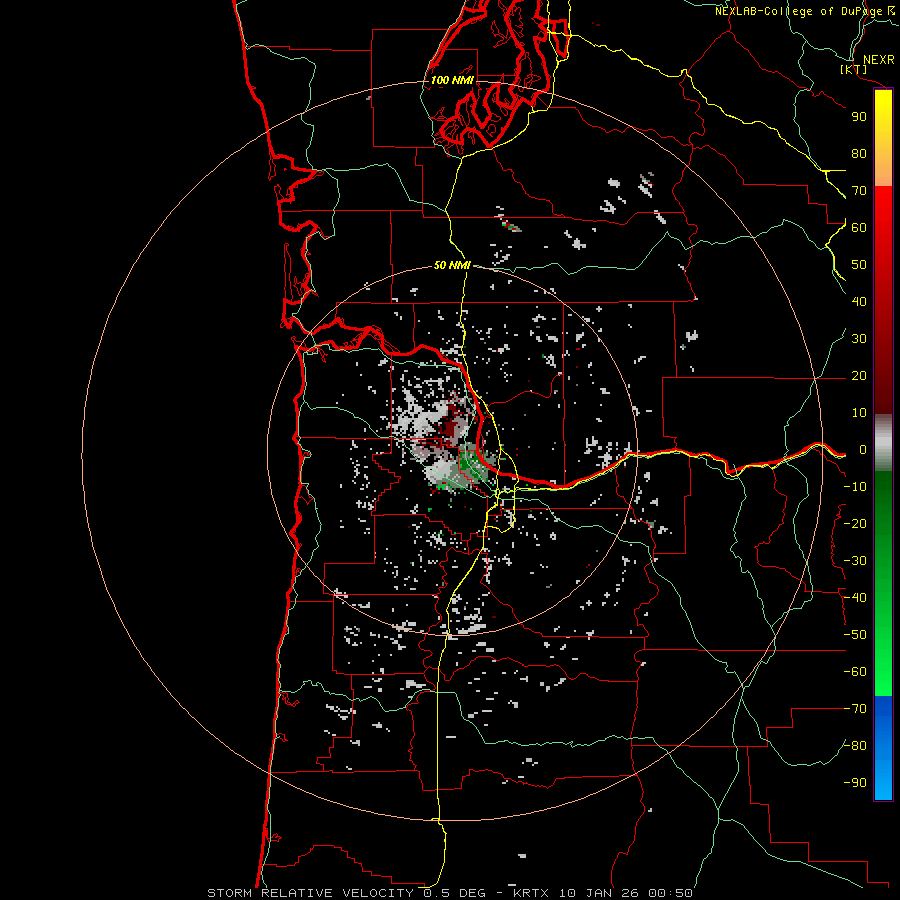Click the 70 knots scale label

tap(859, 191)
